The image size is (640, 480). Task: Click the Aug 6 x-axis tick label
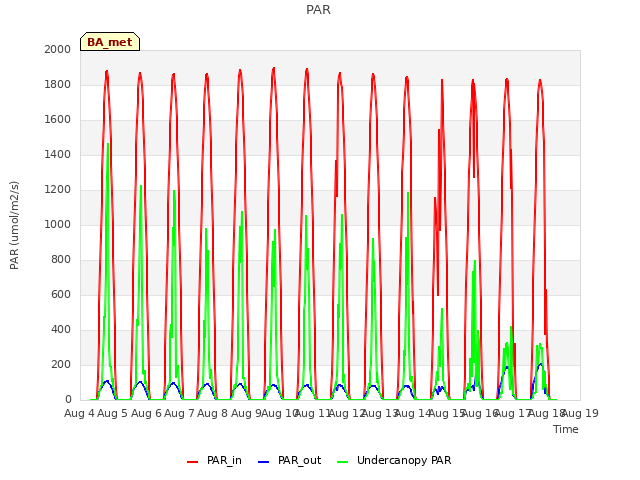pos(146,413)
